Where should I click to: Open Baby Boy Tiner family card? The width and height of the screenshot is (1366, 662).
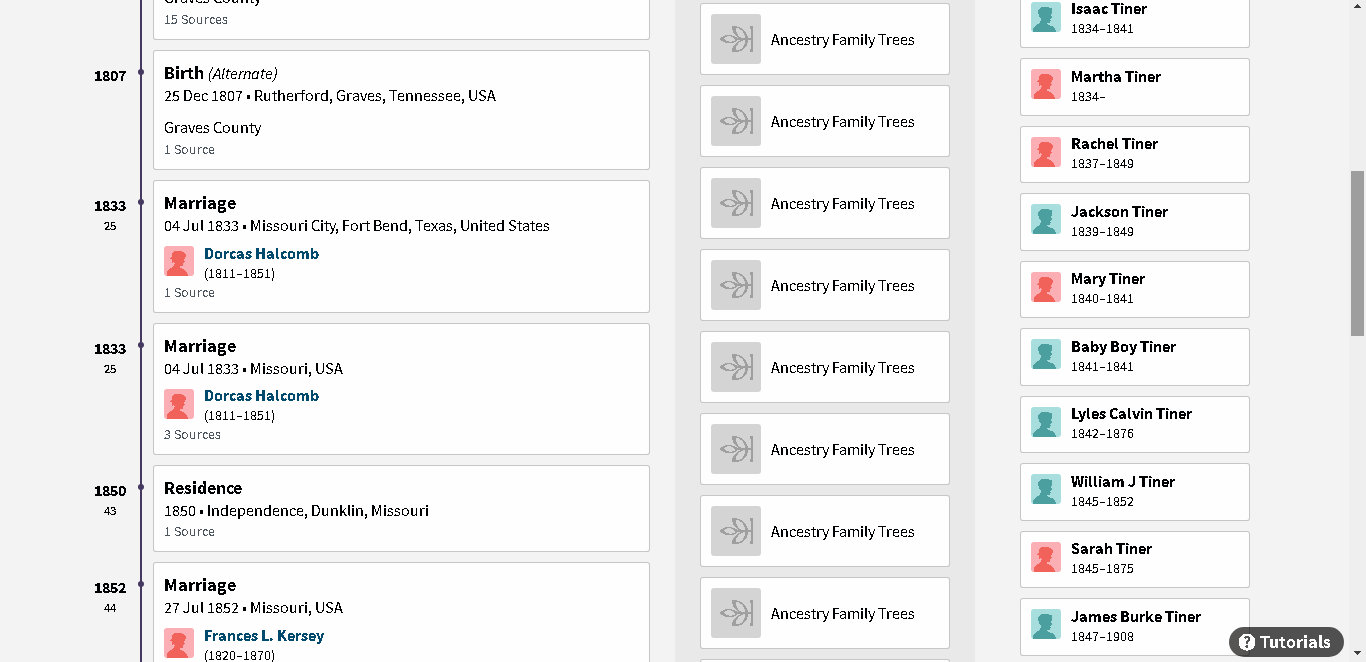1135,356
